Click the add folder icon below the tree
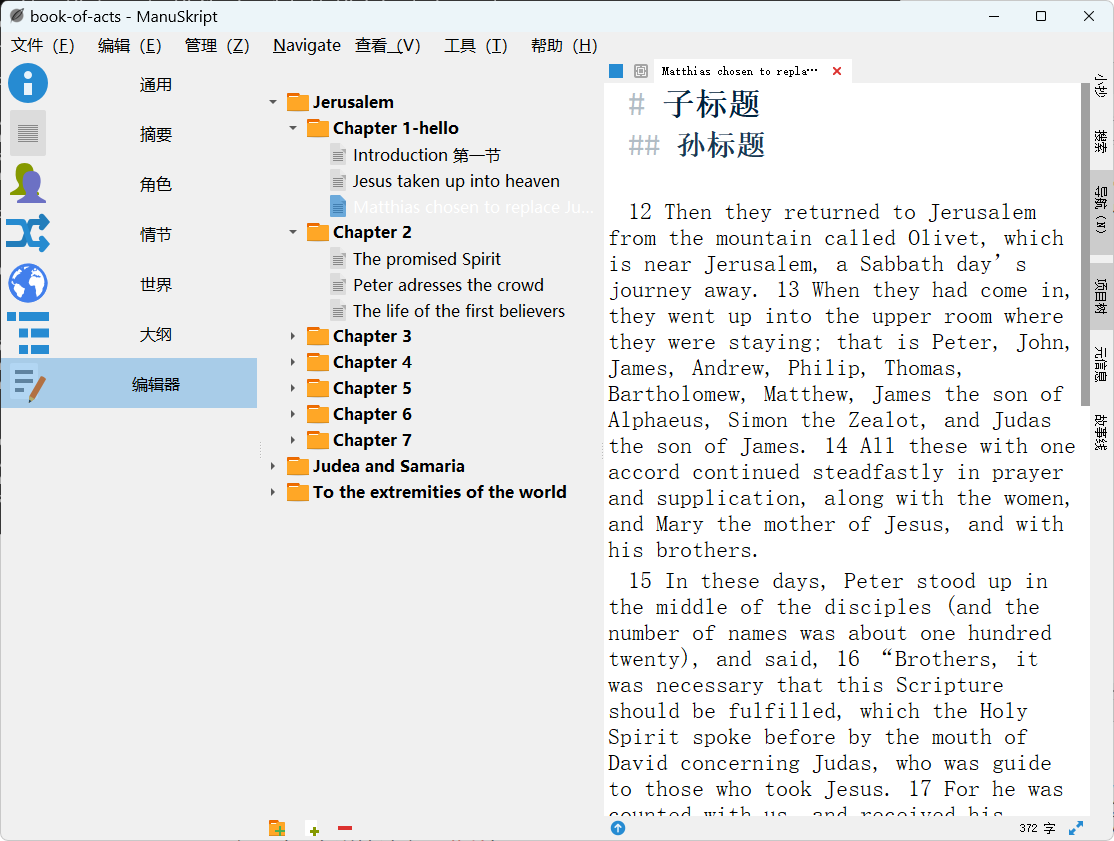The width and height of the screenshot is (1114, 841). click(x=277, y=828)
